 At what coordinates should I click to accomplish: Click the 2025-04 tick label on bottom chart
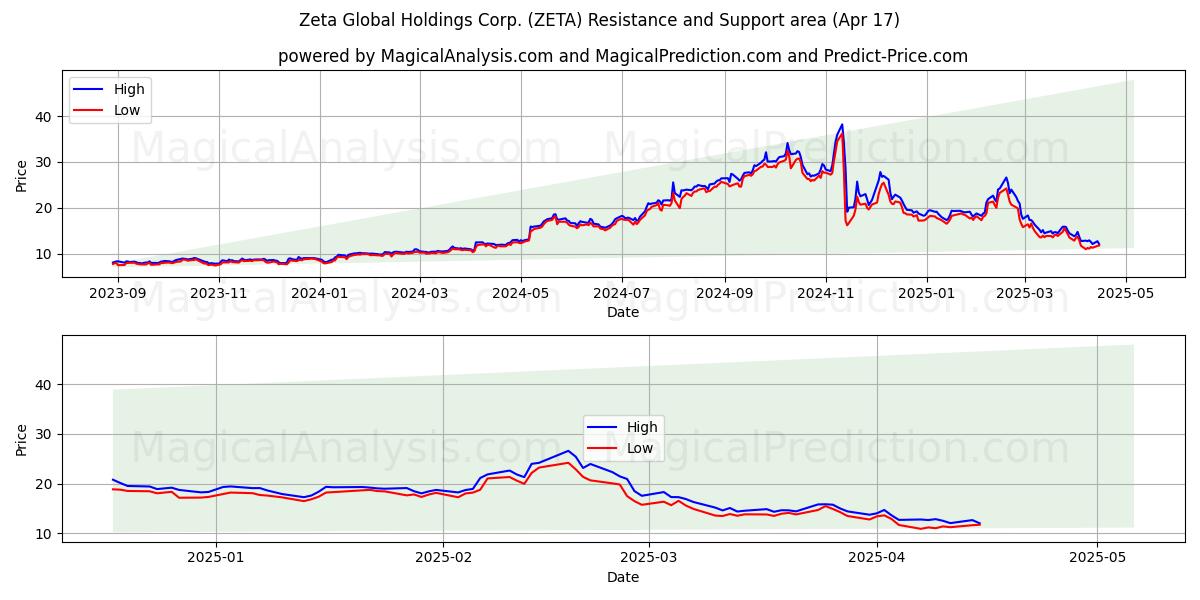877,559
